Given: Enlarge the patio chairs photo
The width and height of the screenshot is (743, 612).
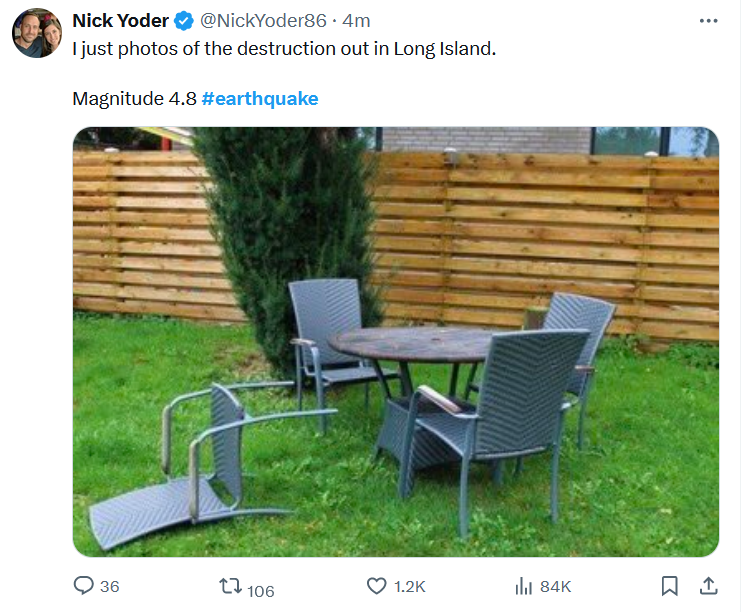Looking at the screenshot, I should [396, 341].
